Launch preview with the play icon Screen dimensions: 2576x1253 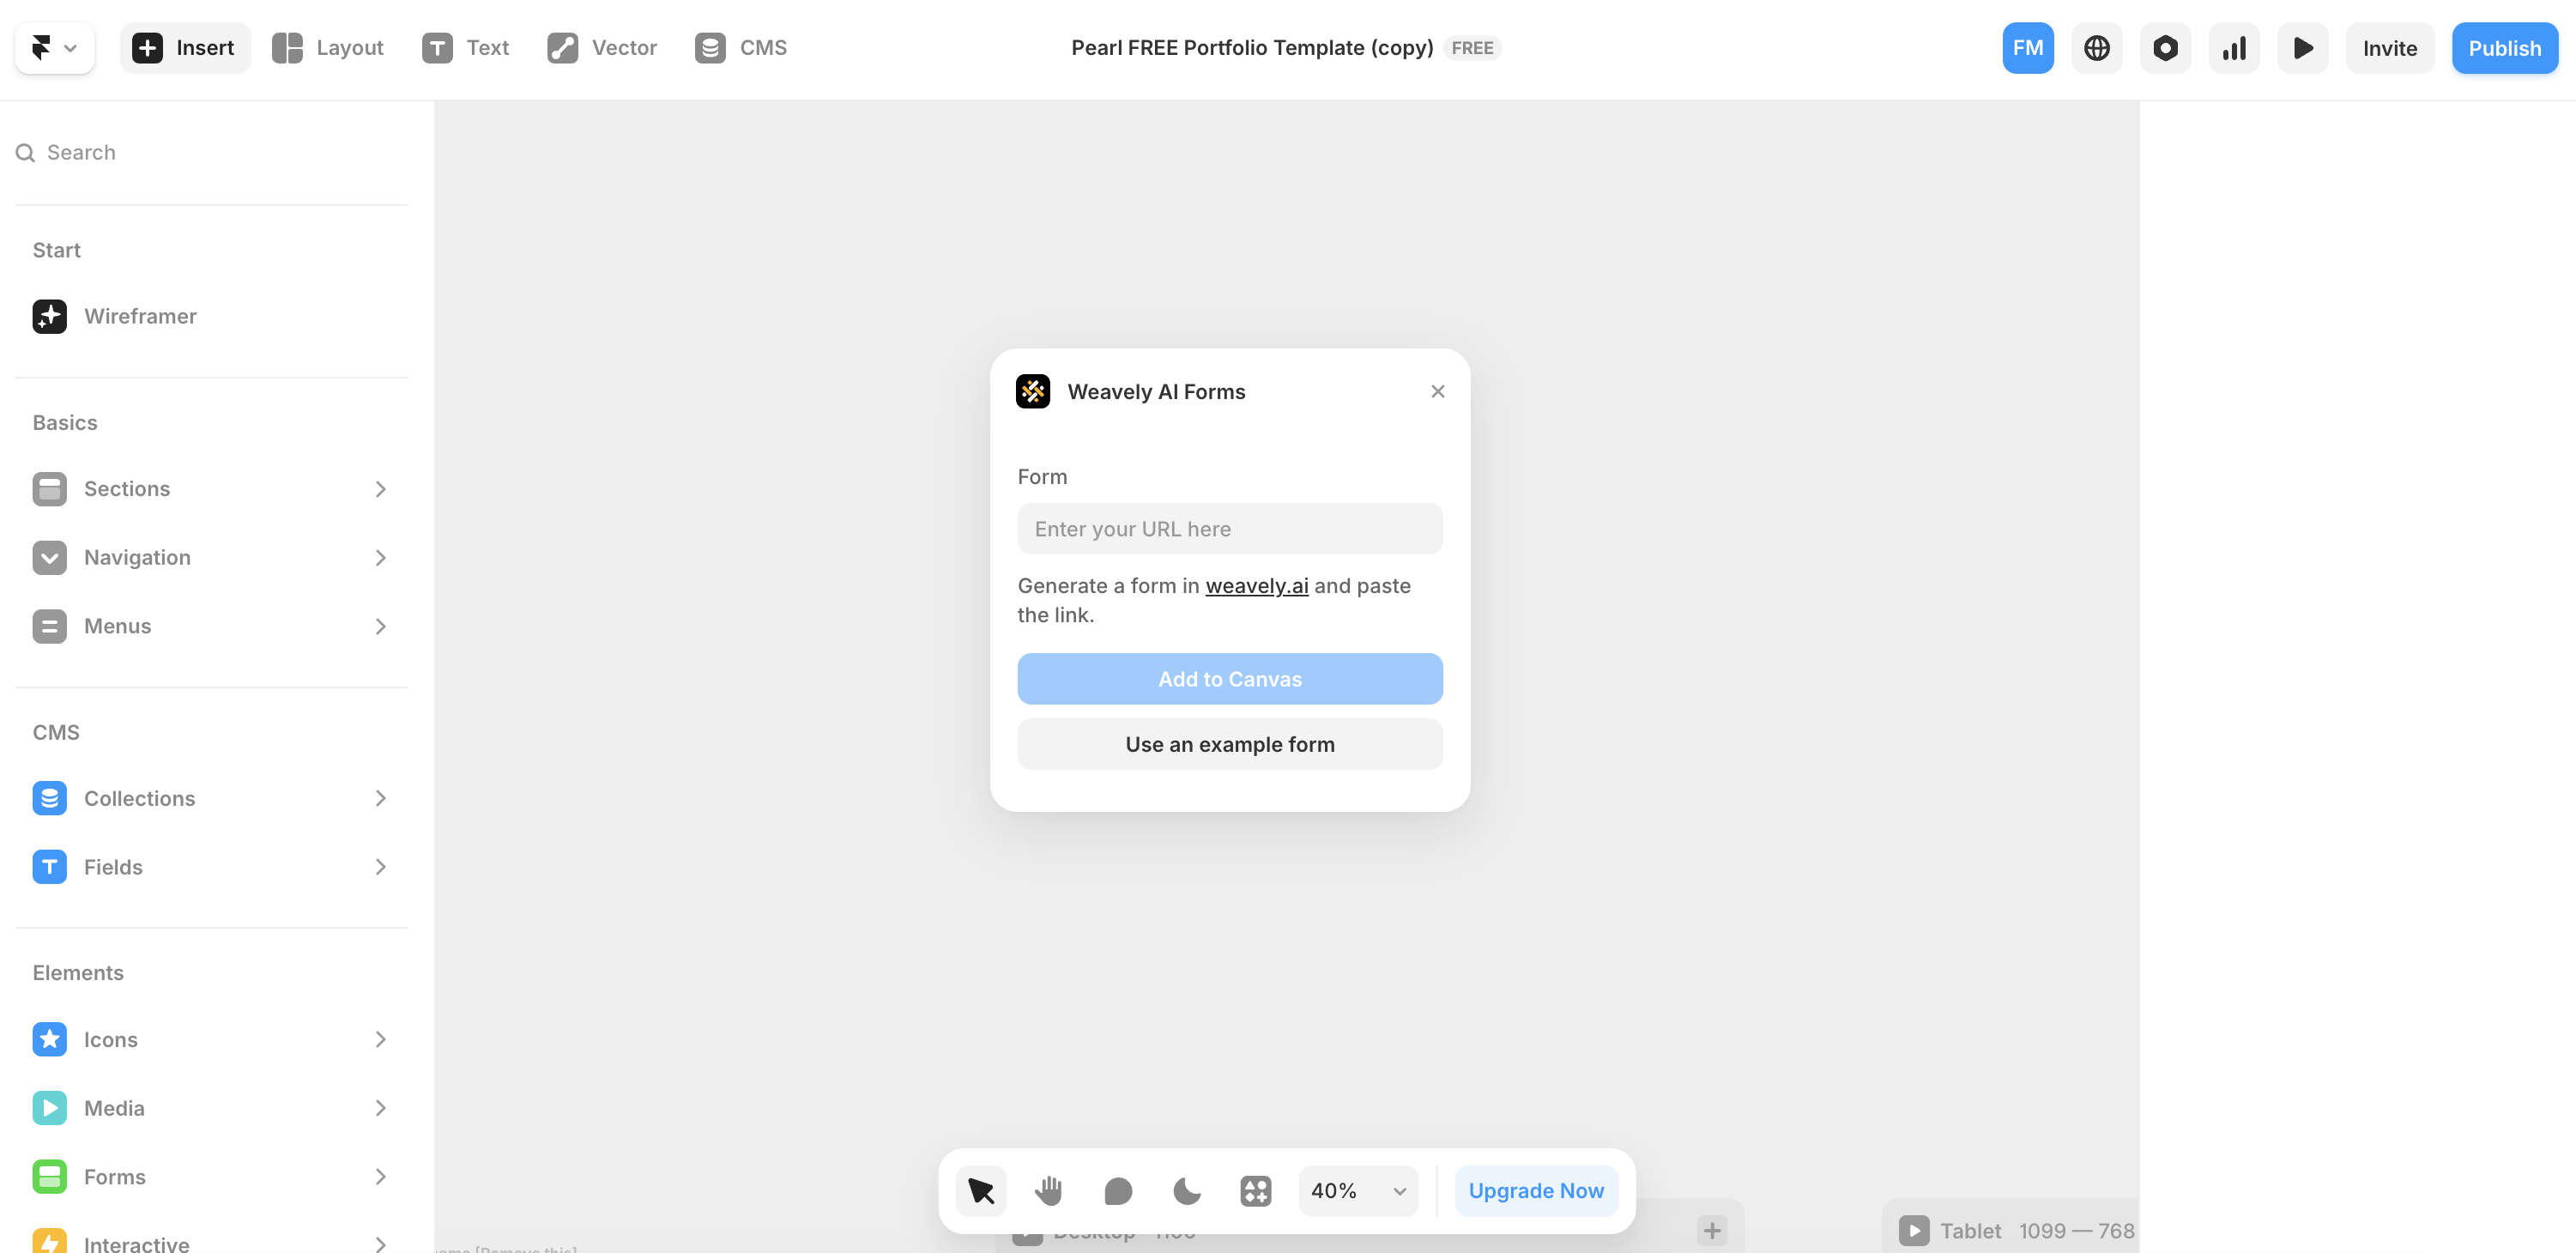2302,47
